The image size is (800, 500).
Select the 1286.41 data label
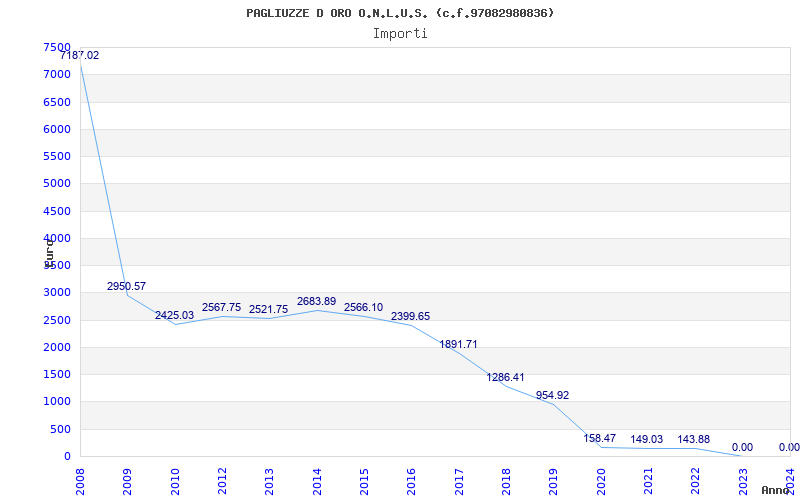coord(505,378)
